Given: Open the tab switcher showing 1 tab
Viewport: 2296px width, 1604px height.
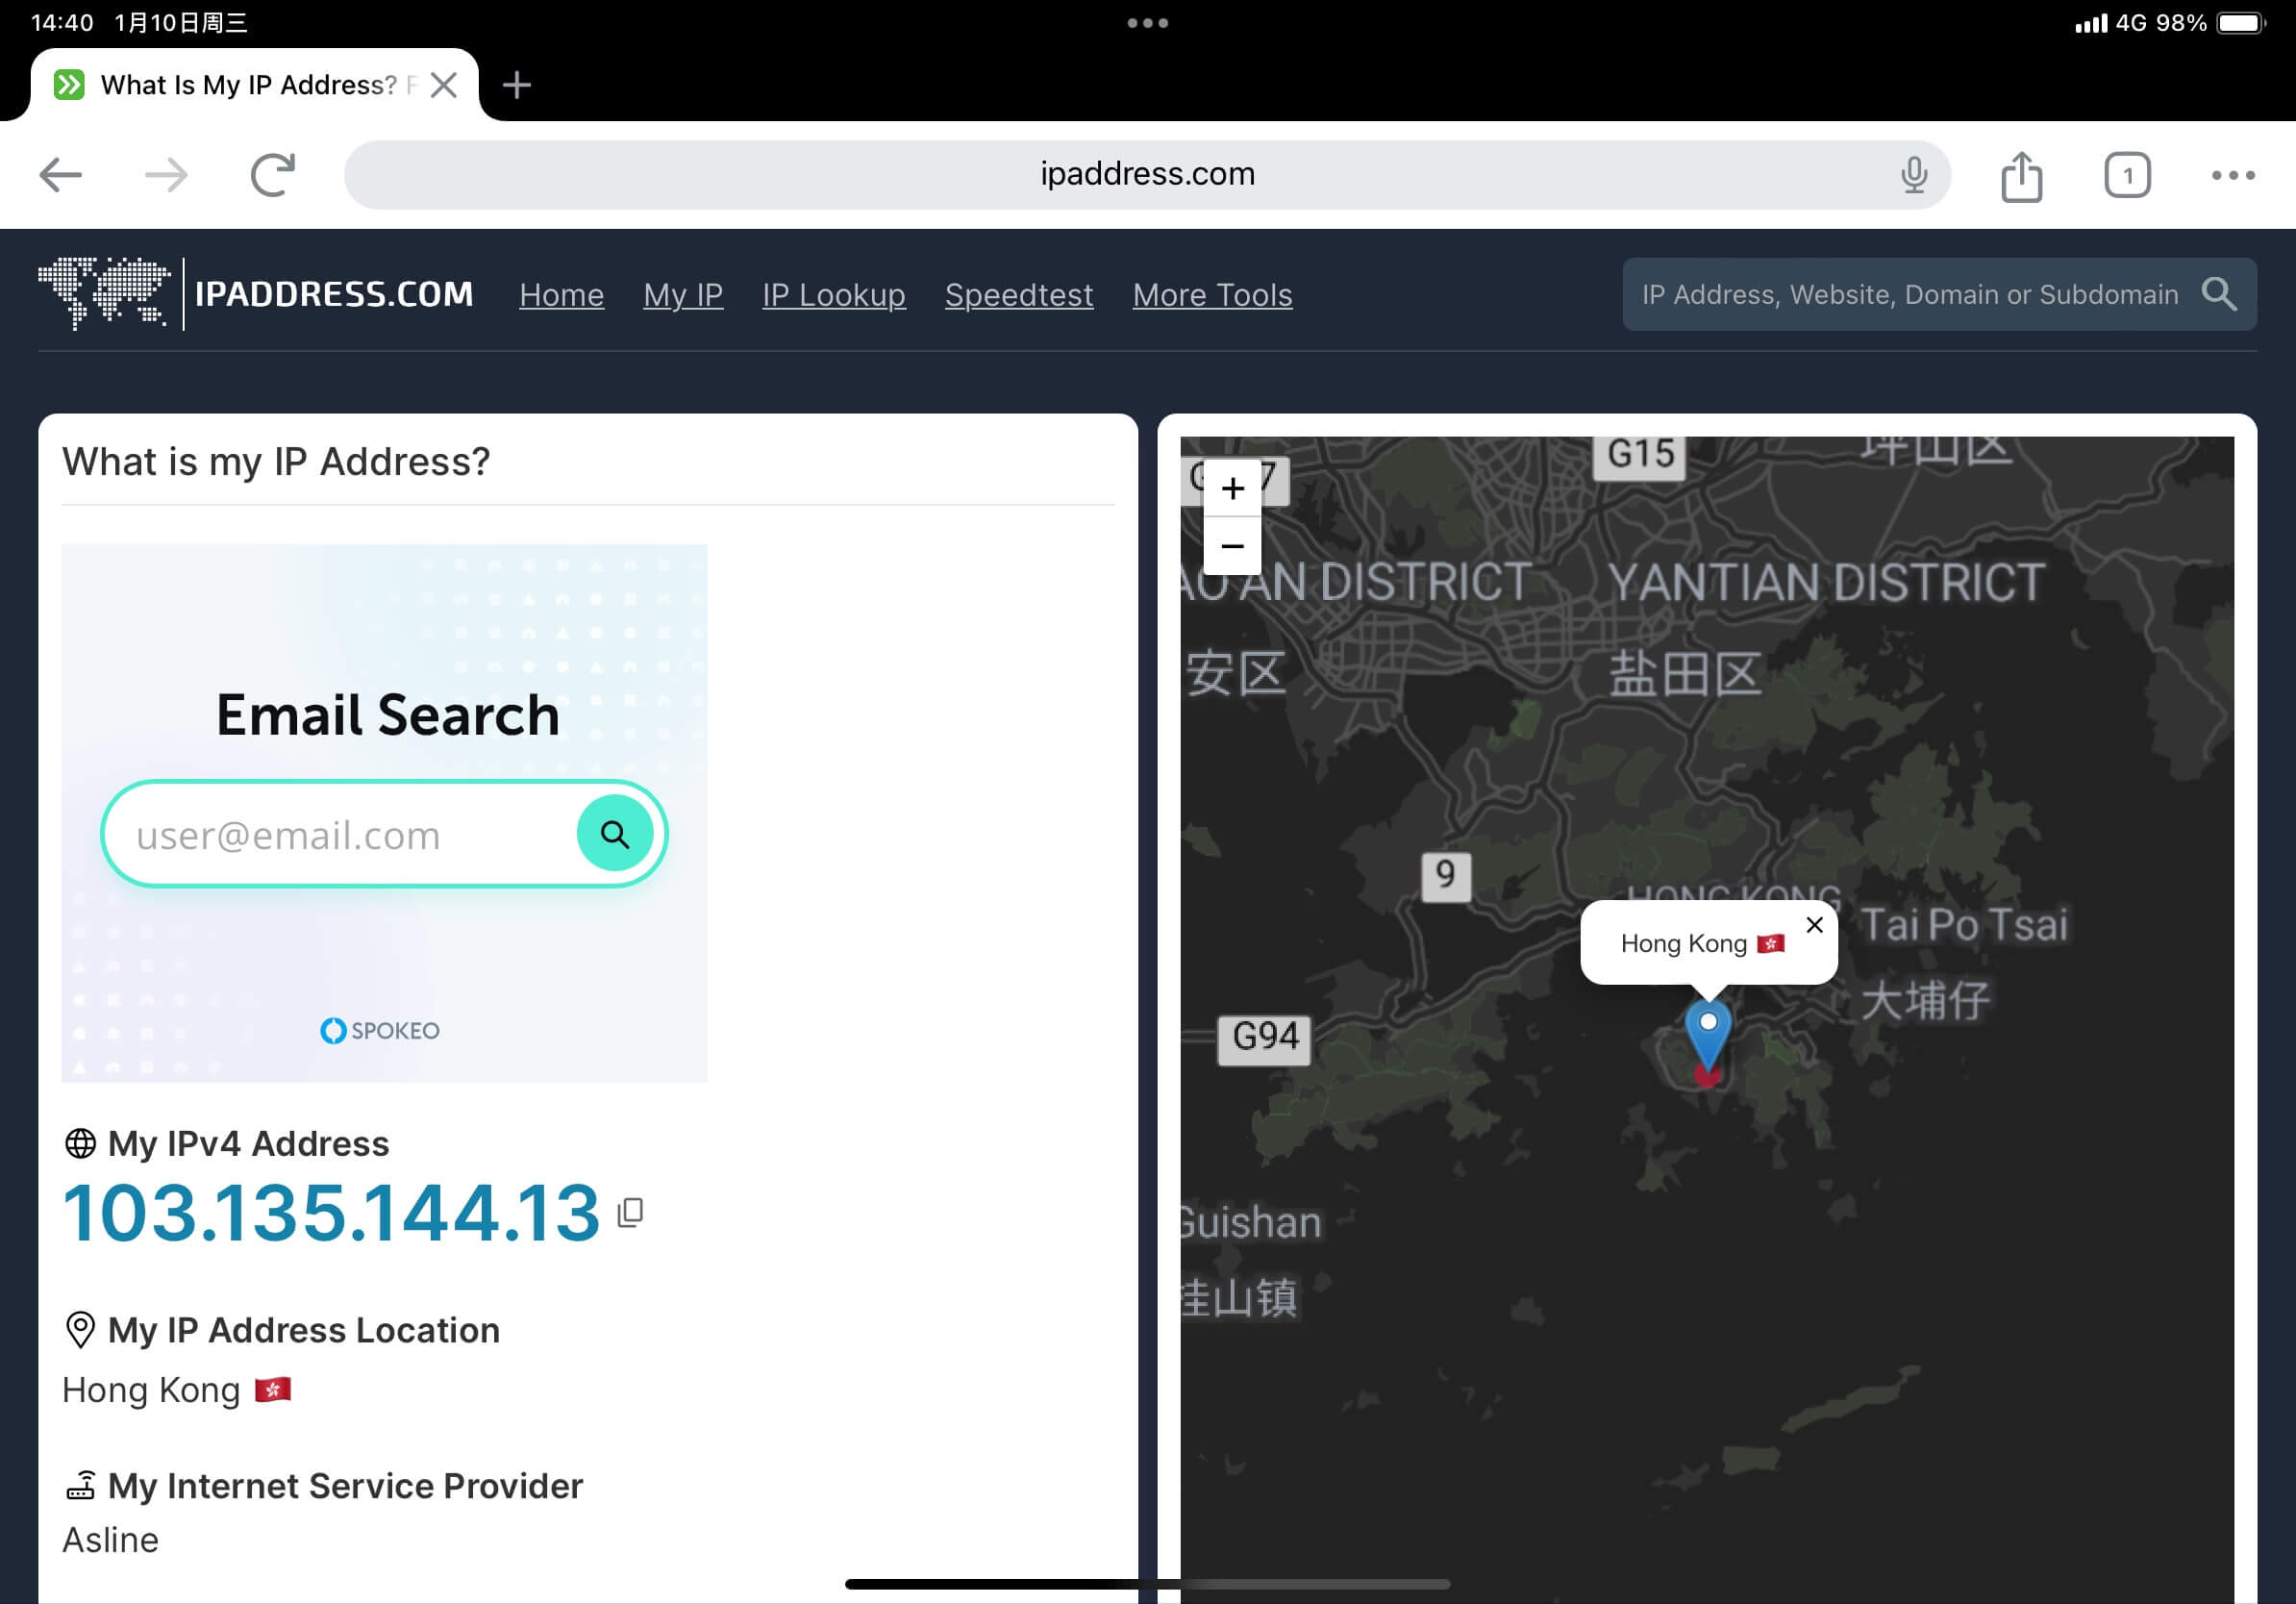Looking at the screenshot, I should [x=2127, y=175].
